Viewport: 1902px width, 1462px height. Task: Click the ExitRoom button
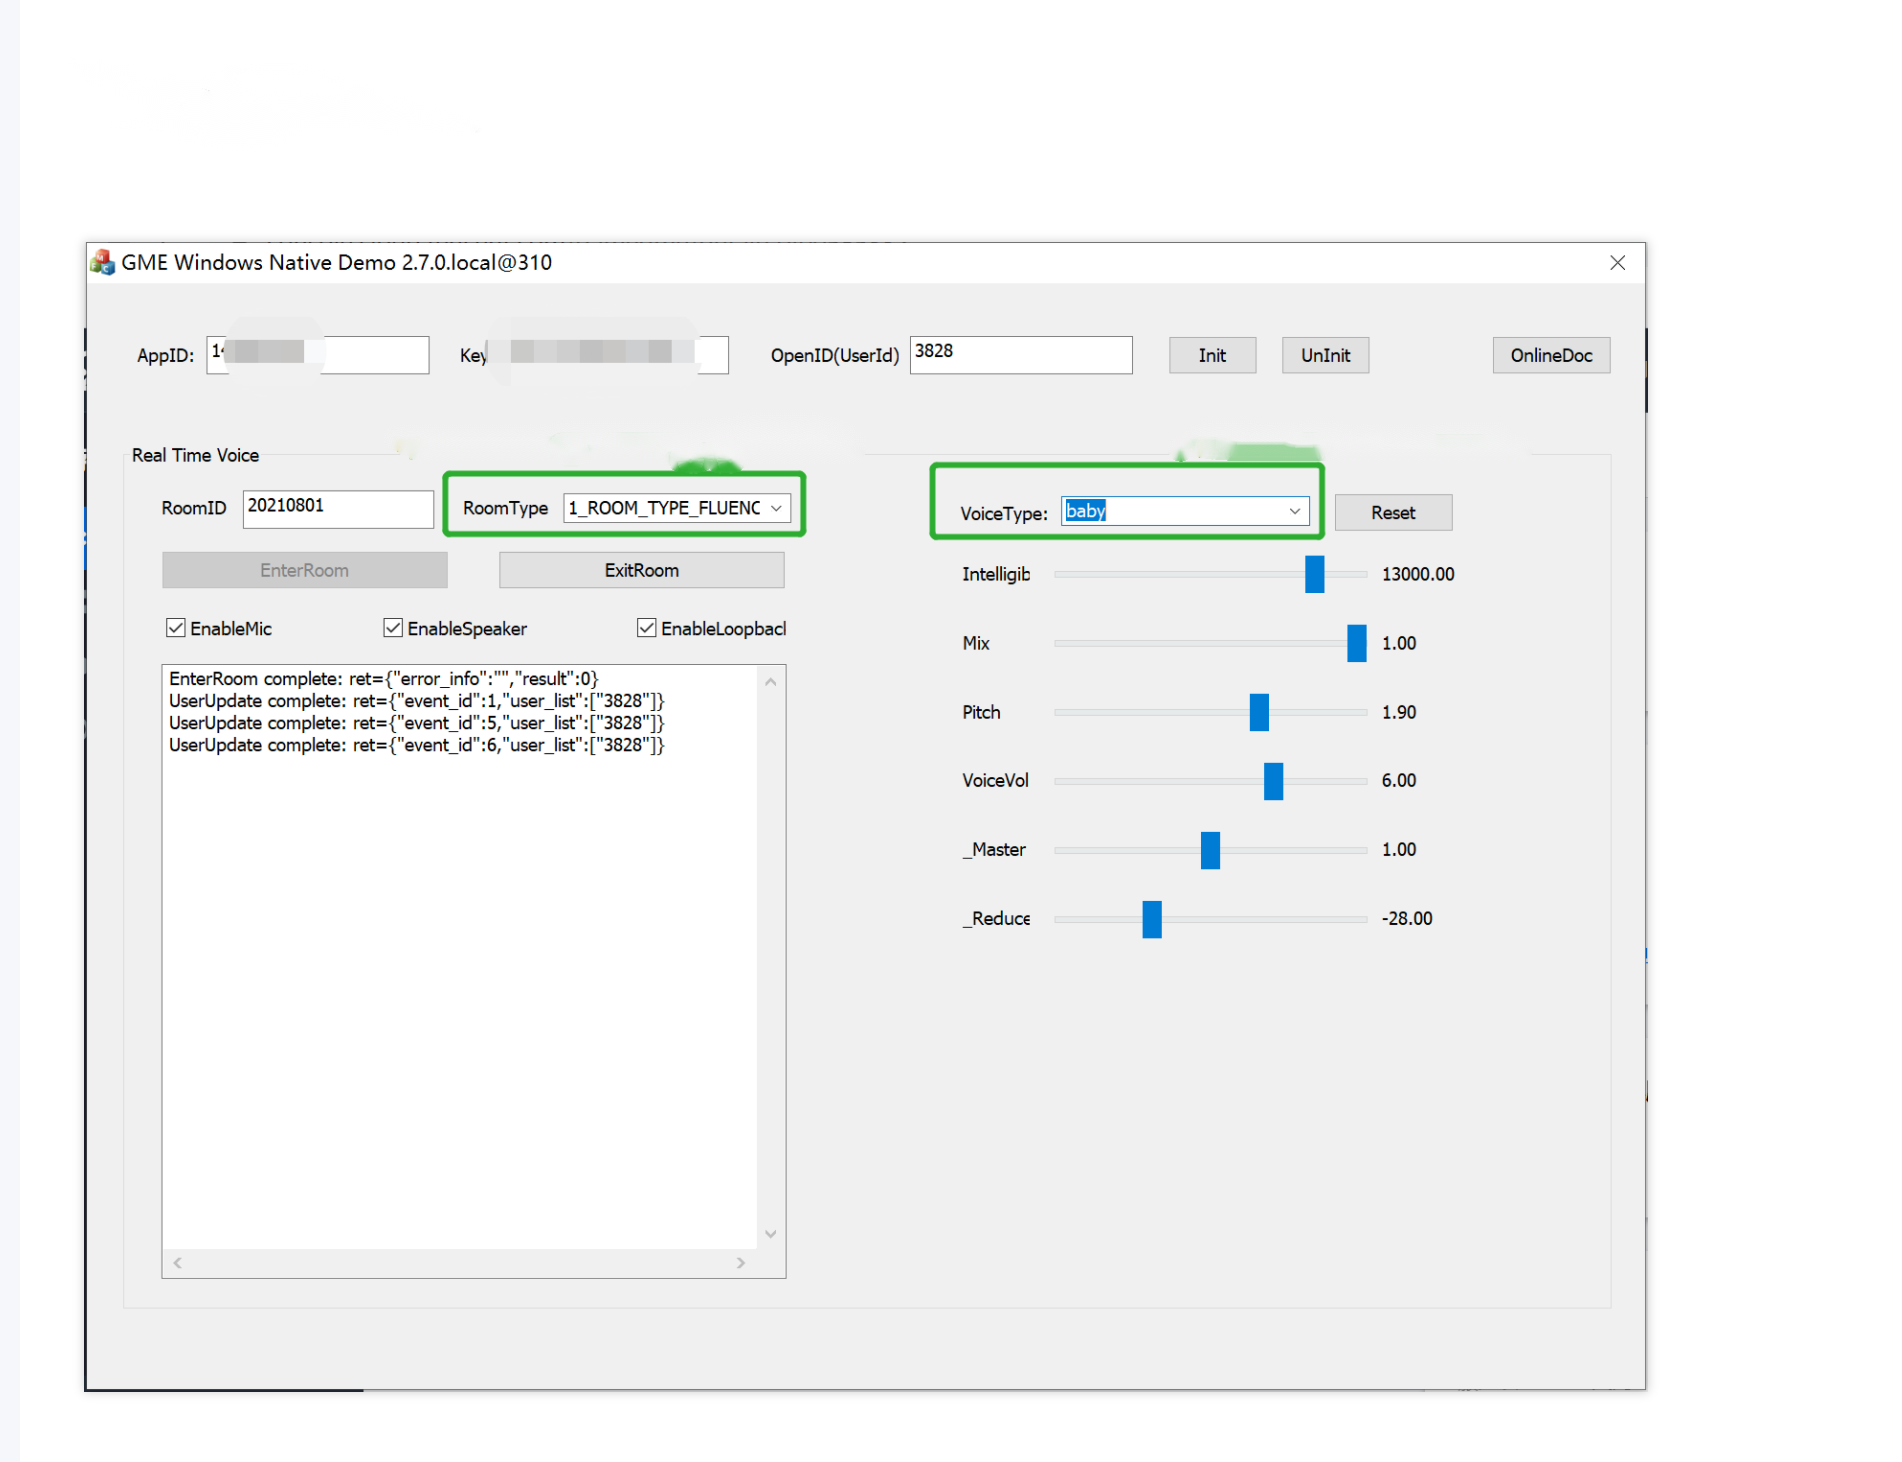(x=641, y=570)
